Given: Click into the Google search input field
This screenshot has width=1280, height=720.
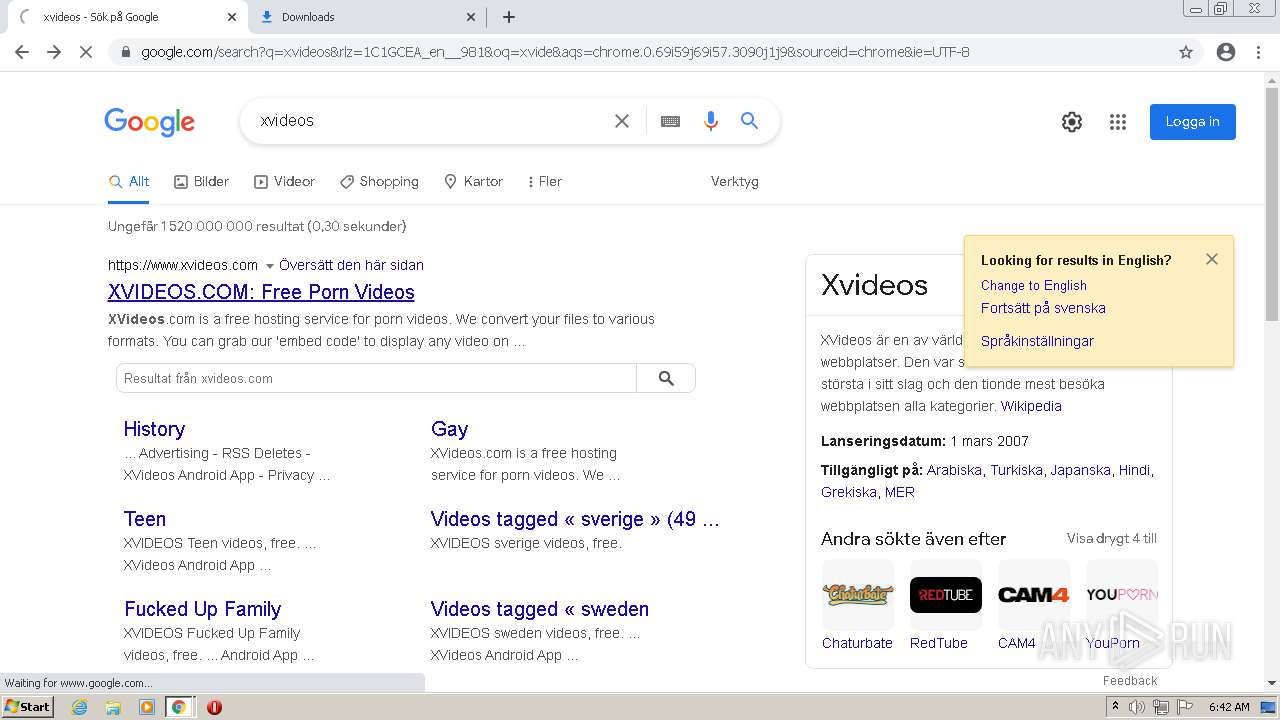Looking at the screenshot, I should click(430, 121).
